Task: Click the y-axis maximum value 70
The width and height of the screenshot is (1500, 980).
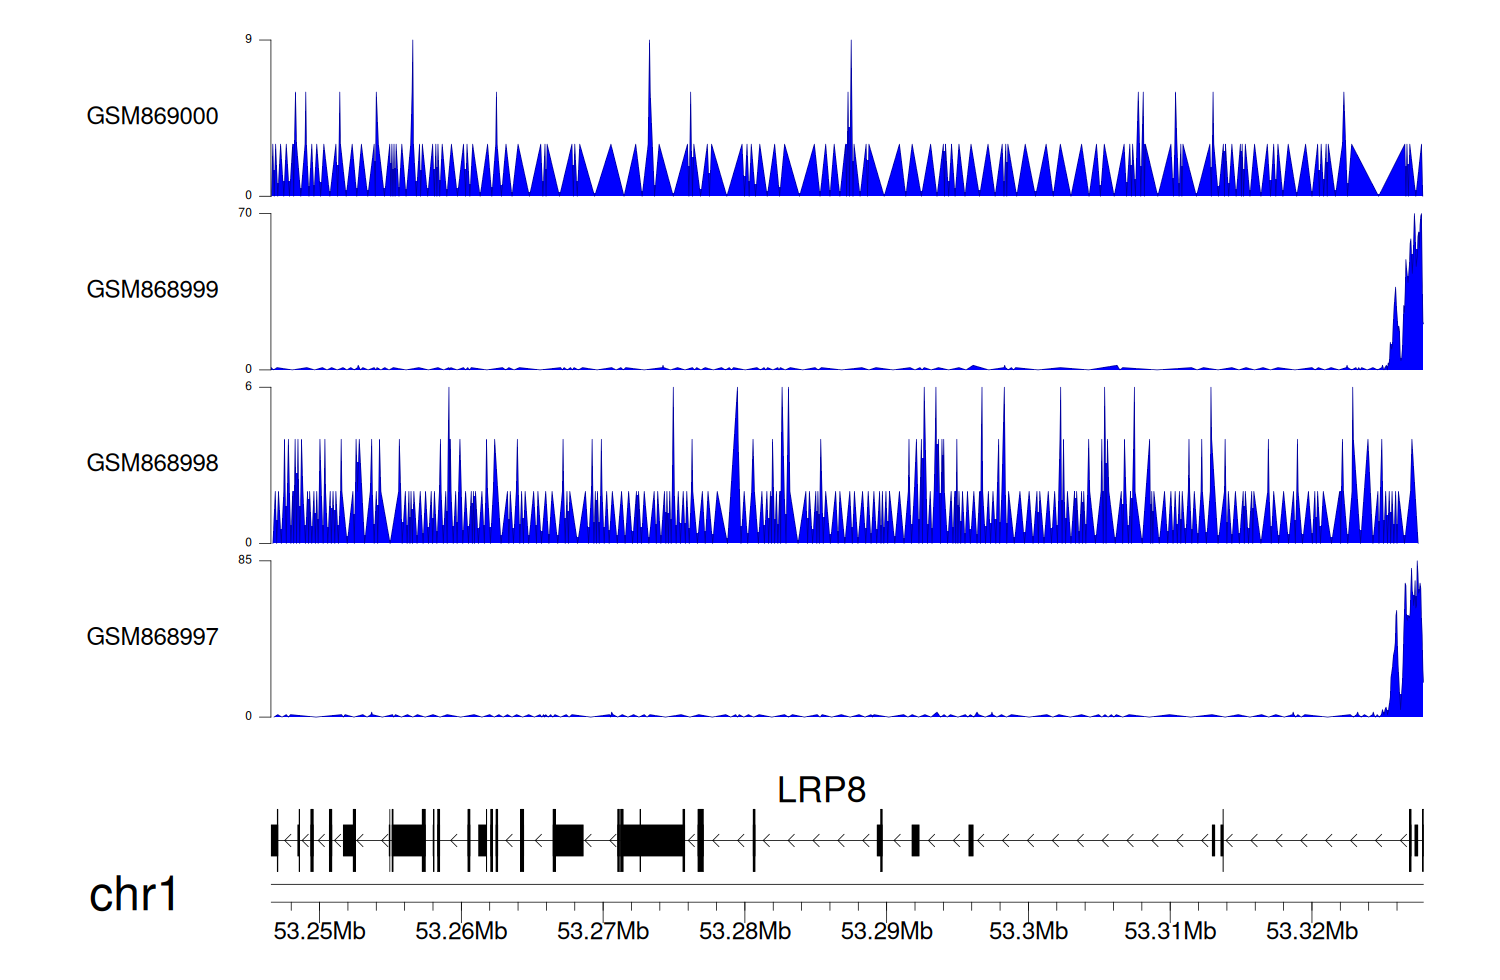Action: coord(245,213)
